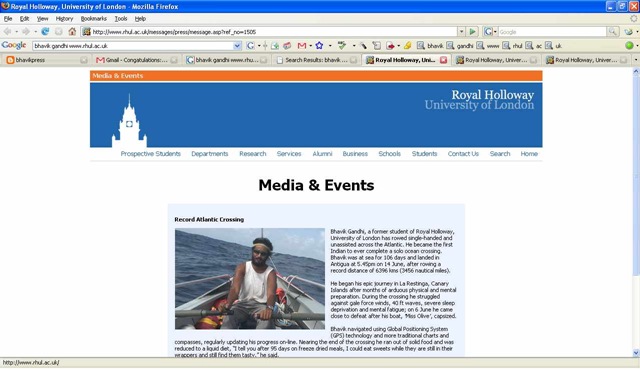Screen dimensions: 640x370
Task: Open the Bookmarks menu
Action: click(93, 19)
